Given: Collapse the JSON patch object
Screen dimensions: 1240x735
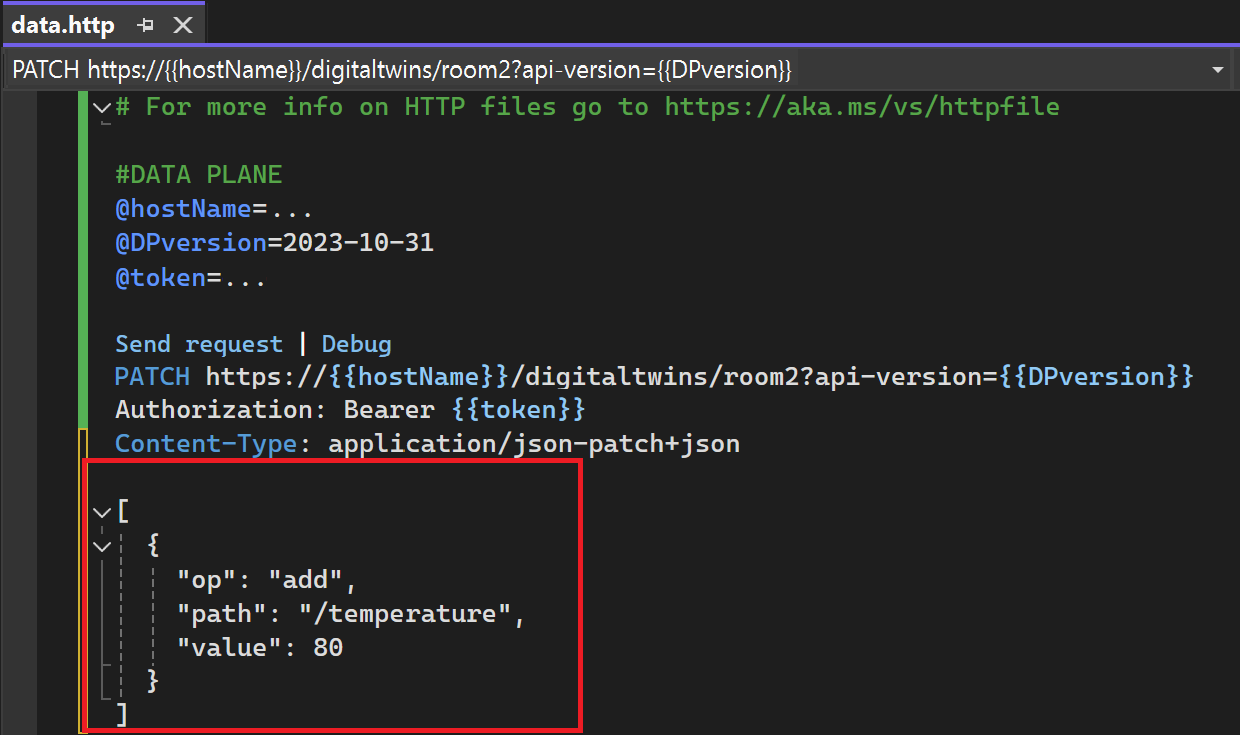Looking at the screenshot, I should [101, 545].
